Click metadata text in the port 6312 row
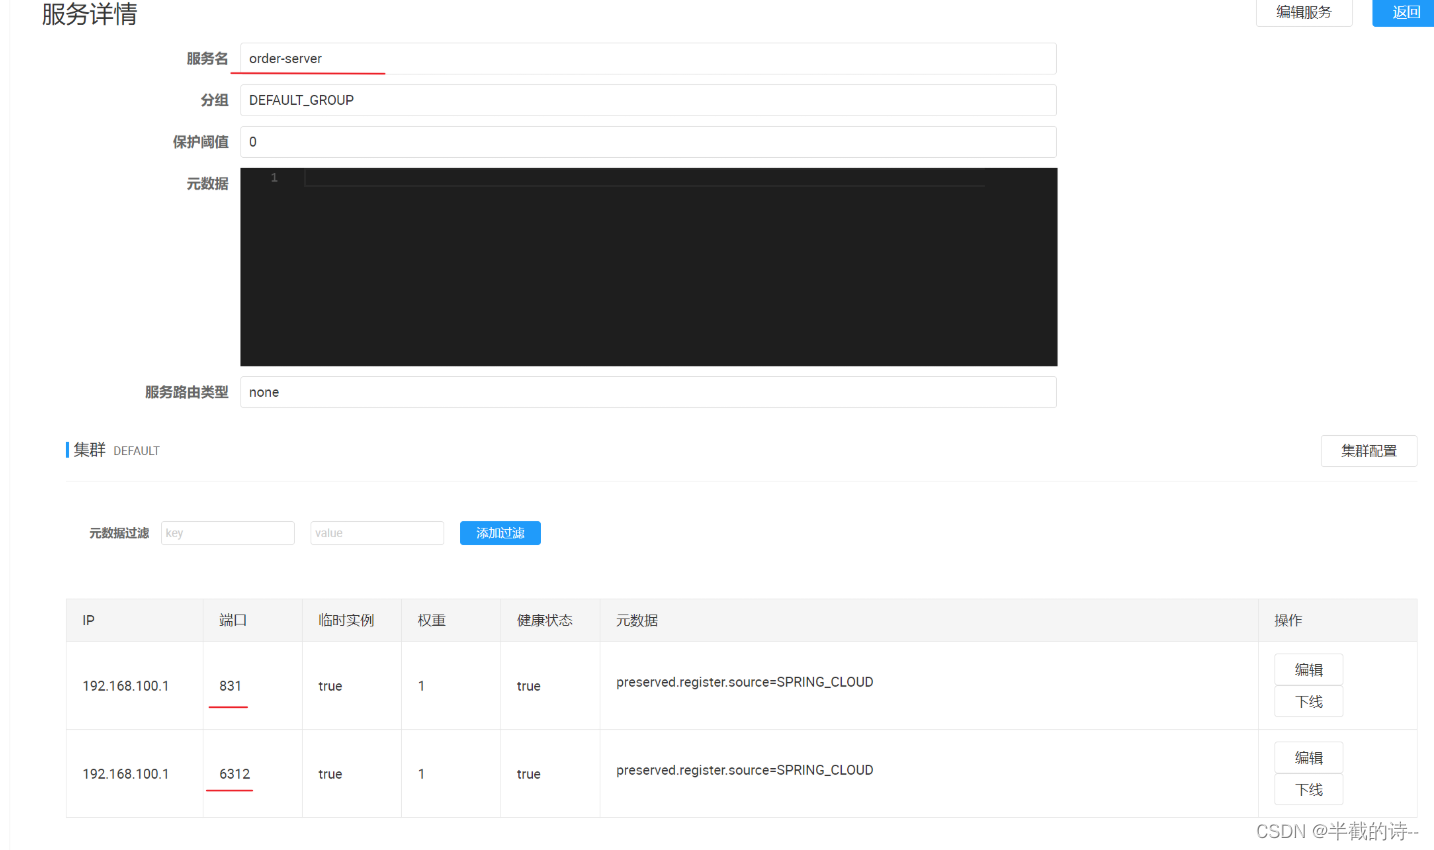Screen dimensions: 1434x850 point(745,770)
